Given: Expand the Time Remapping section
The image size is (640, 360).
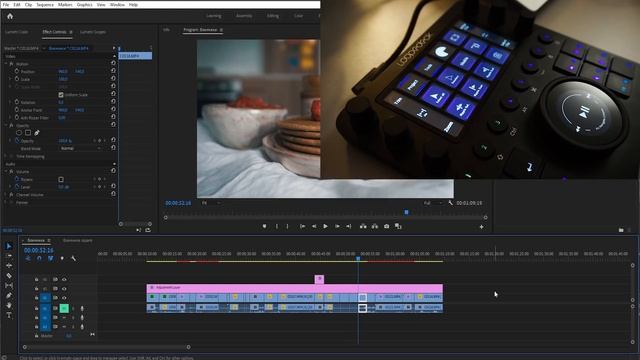Looking at the screenshot, I should click(6, 156).
